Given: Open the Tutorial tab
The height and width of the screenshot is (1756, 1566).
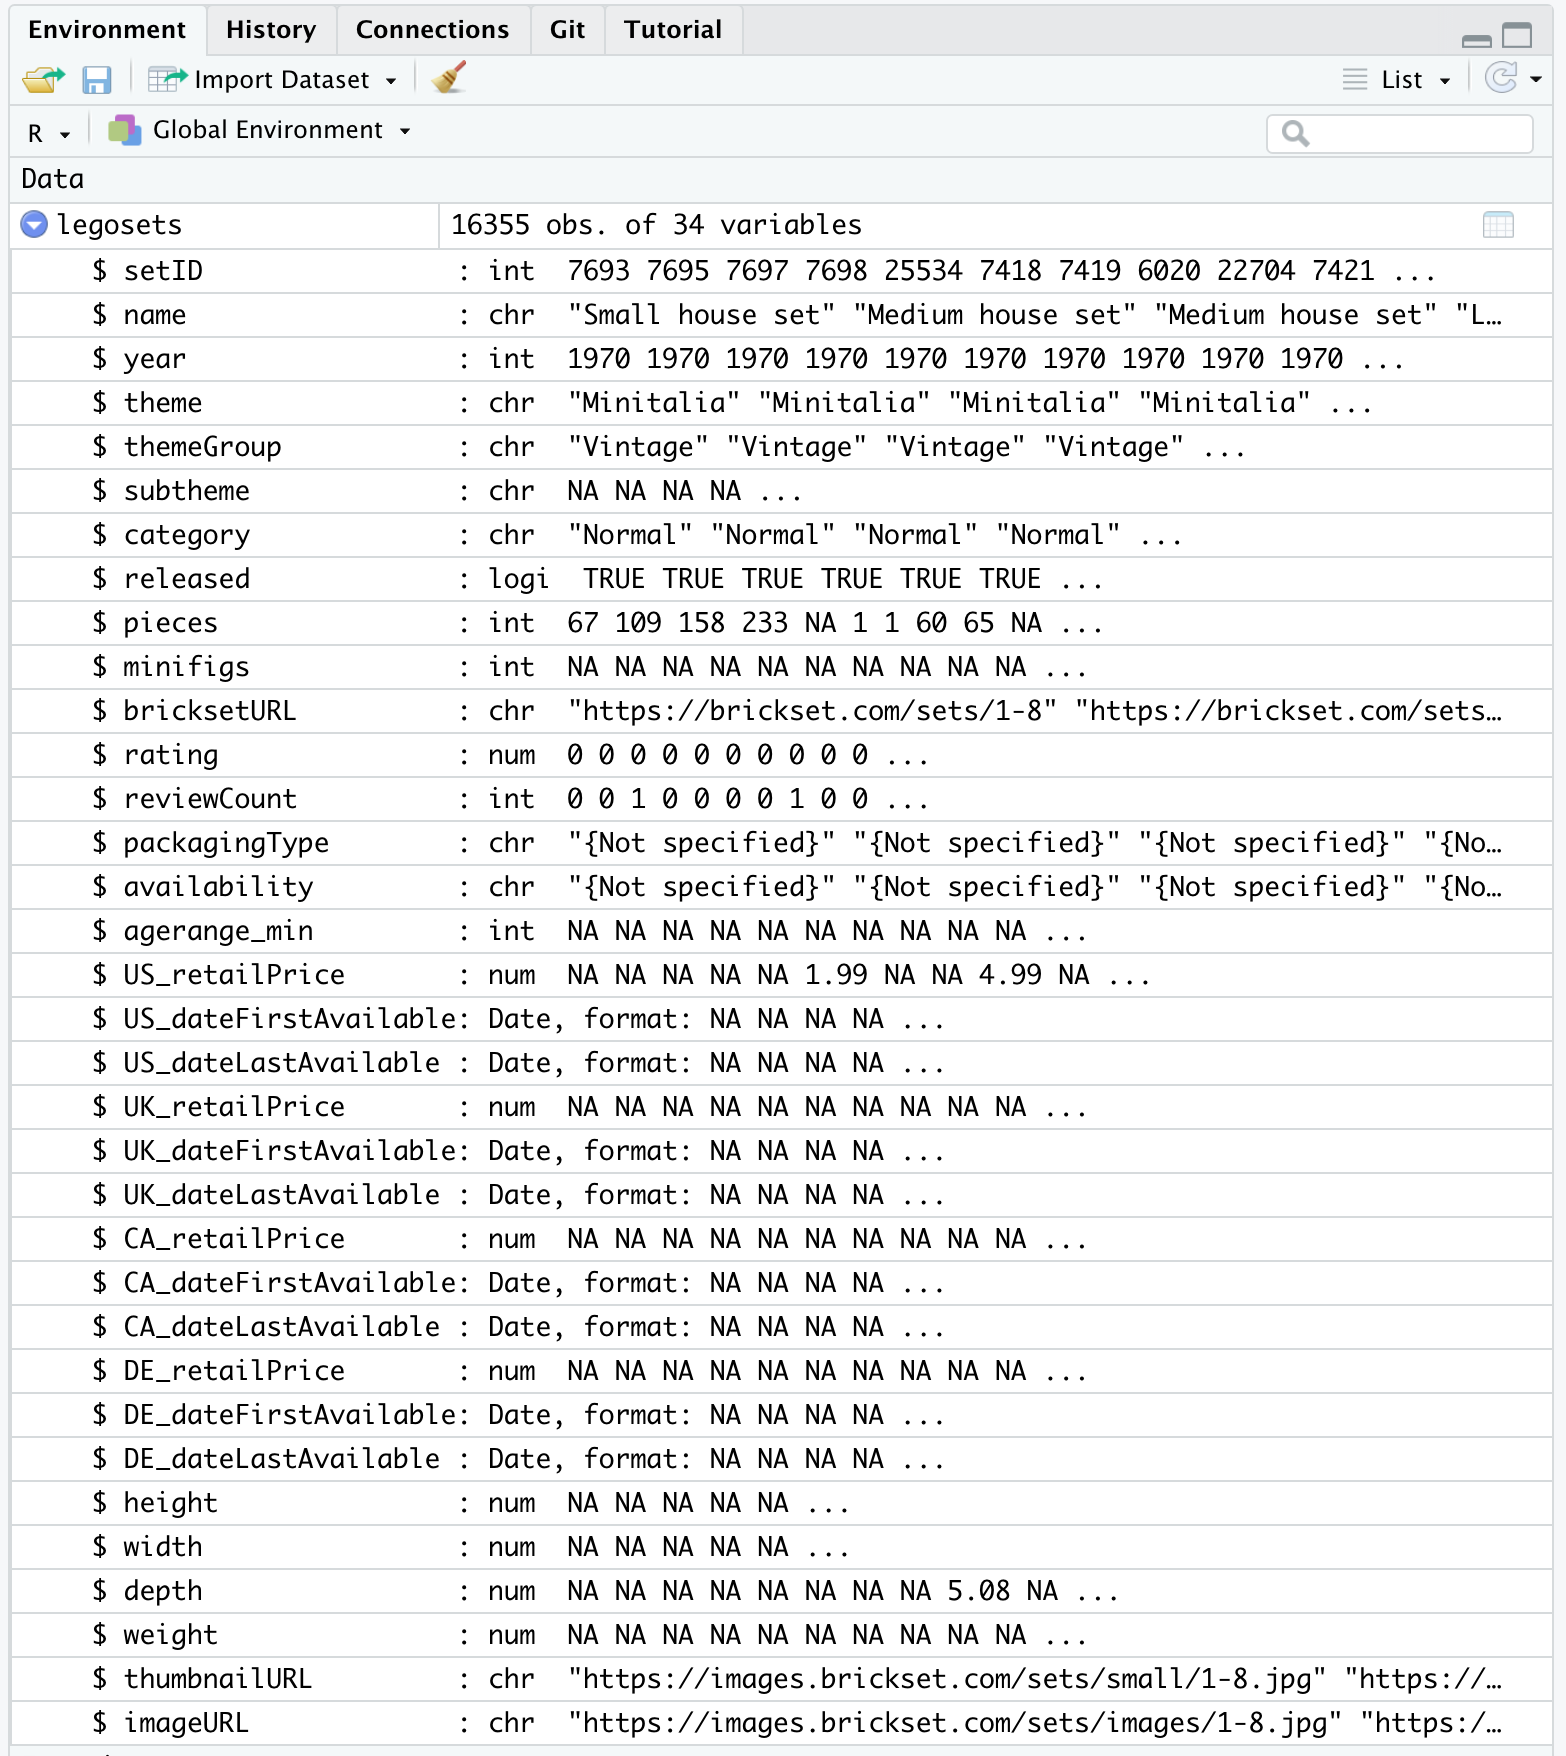Looking at the screenshot, I should tap(673, 30).
